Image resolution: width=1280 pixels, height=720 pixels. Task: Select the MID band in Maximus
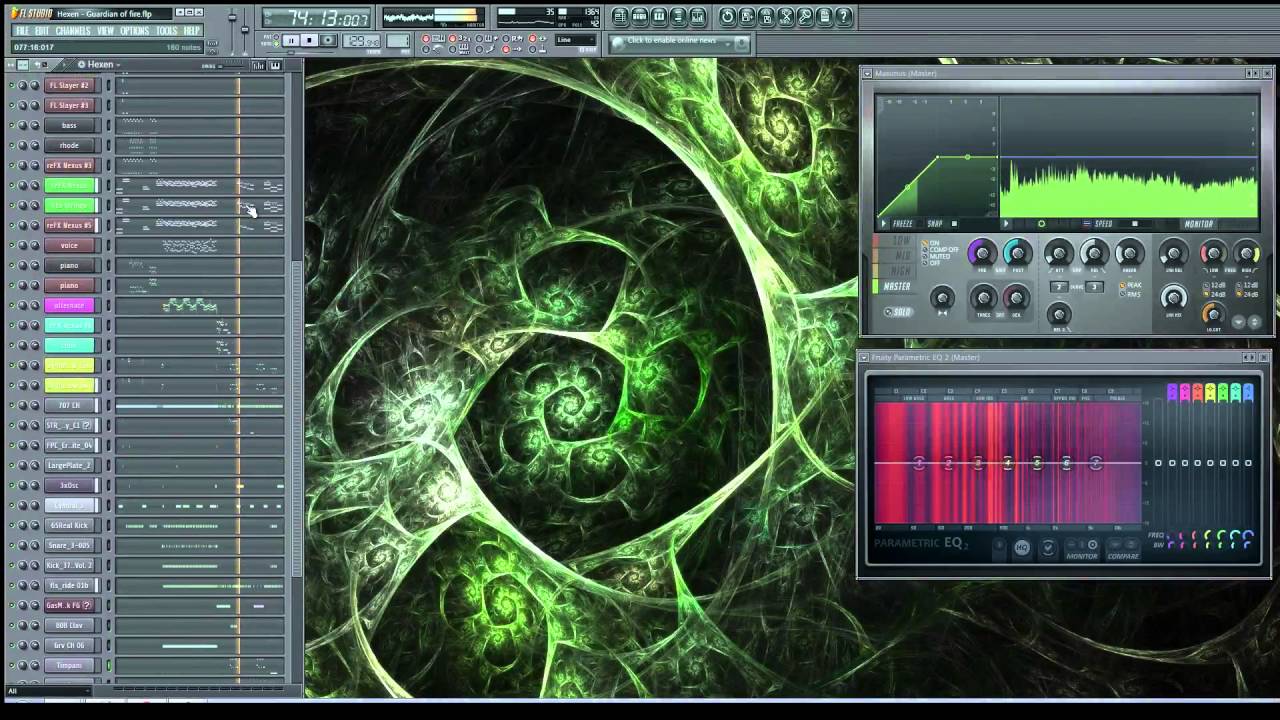894,255
